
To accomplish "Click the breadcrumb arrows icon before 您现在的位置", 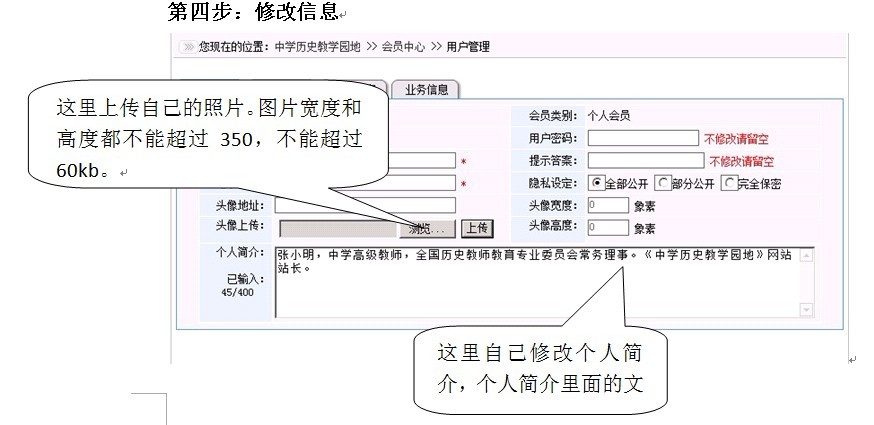I will [187, 47].
